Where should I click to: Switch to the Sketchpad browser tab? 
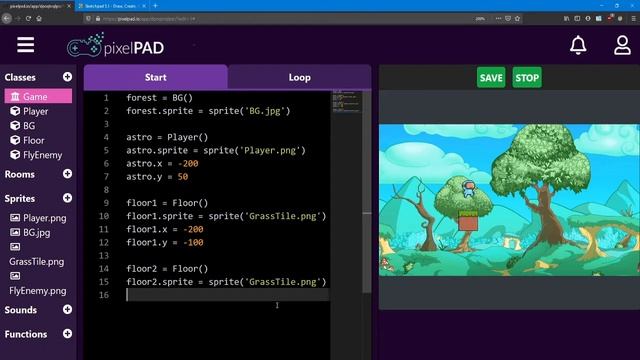click(x=111, y=6)
